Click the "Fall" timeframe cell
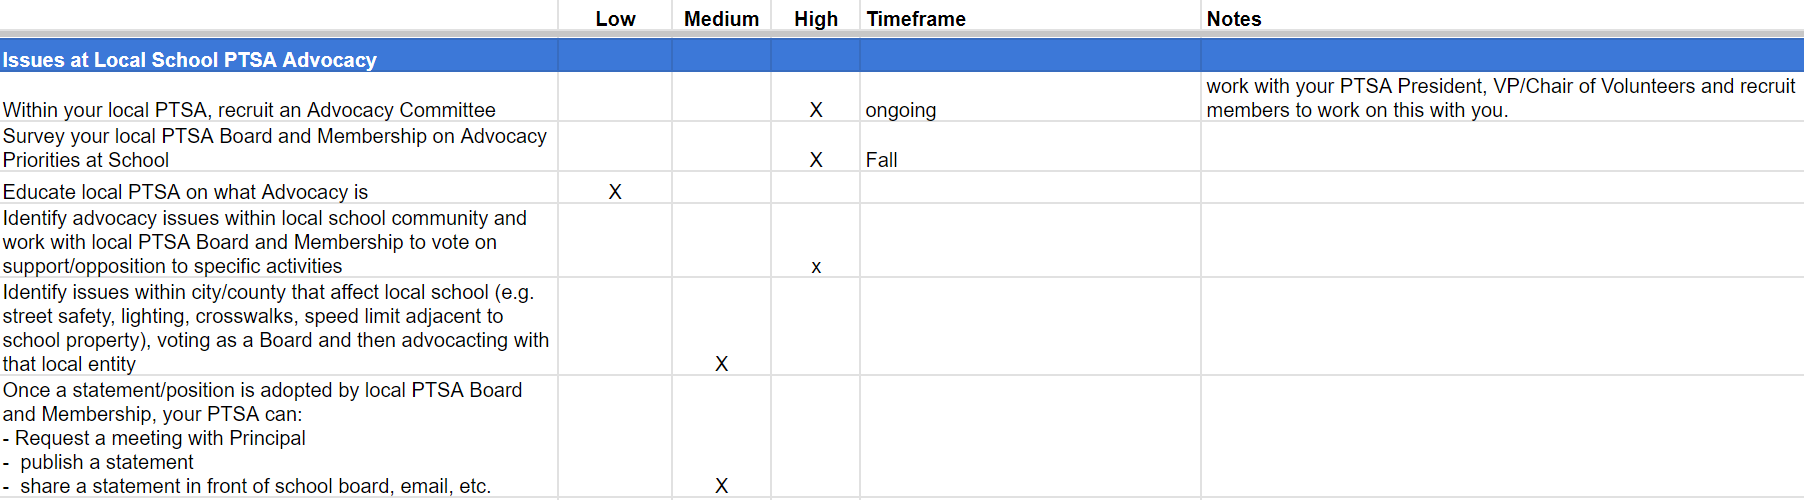This screenshot has height=500, width=1804. pos(882,160)
